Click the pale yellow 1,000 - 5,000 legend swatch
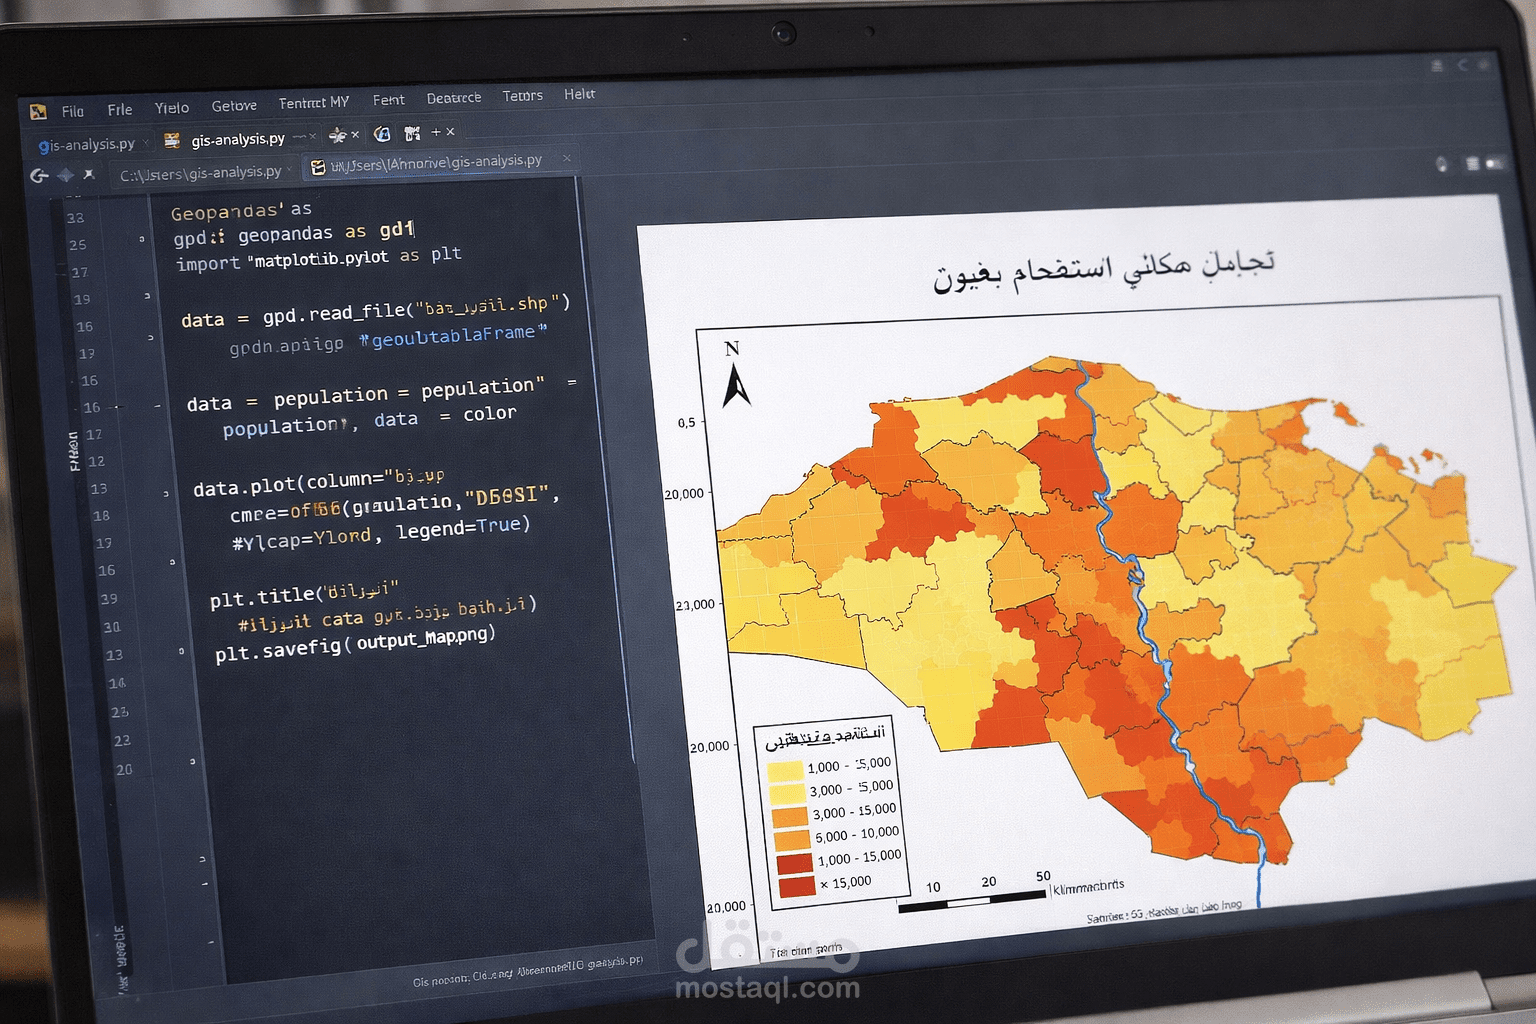This screenshot has width=1536, height=1024. tap(785, 771)
